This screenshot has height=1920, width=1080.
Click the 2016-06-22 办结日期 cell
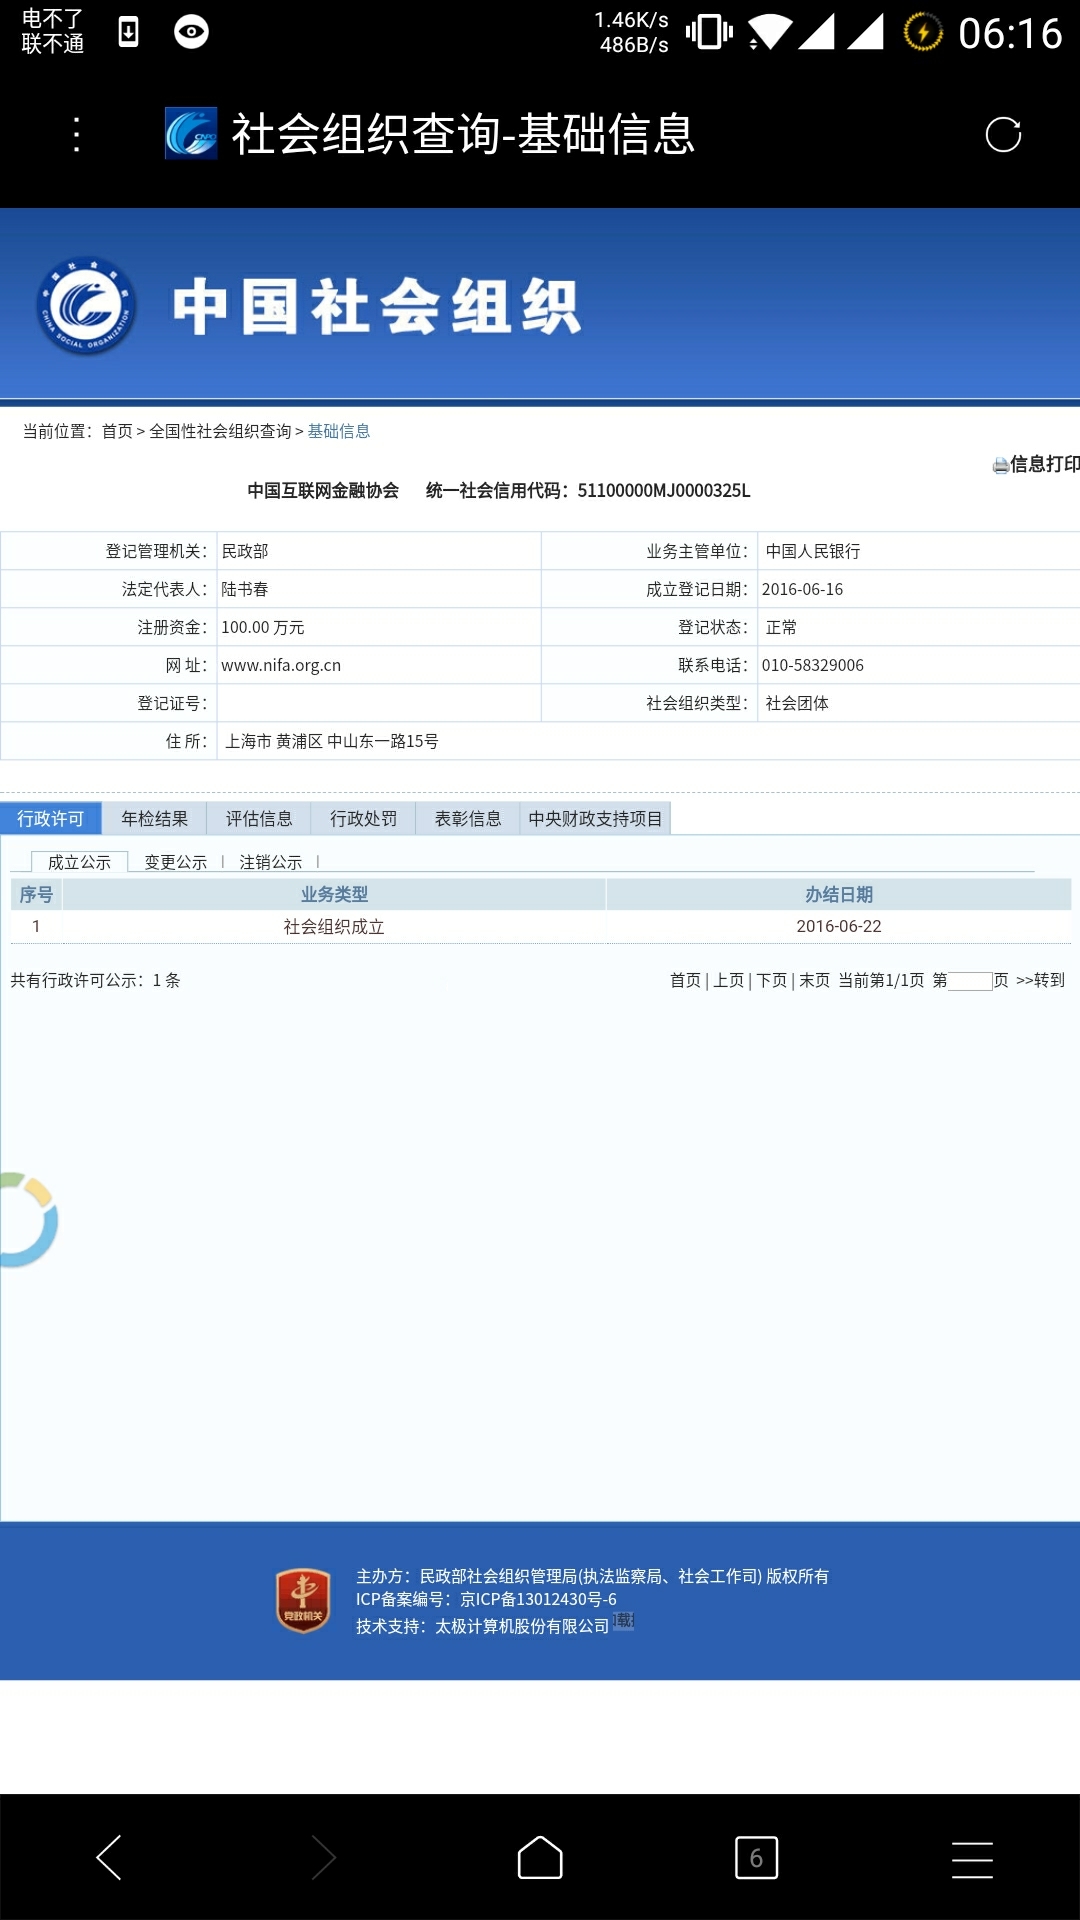click(839, 927)
